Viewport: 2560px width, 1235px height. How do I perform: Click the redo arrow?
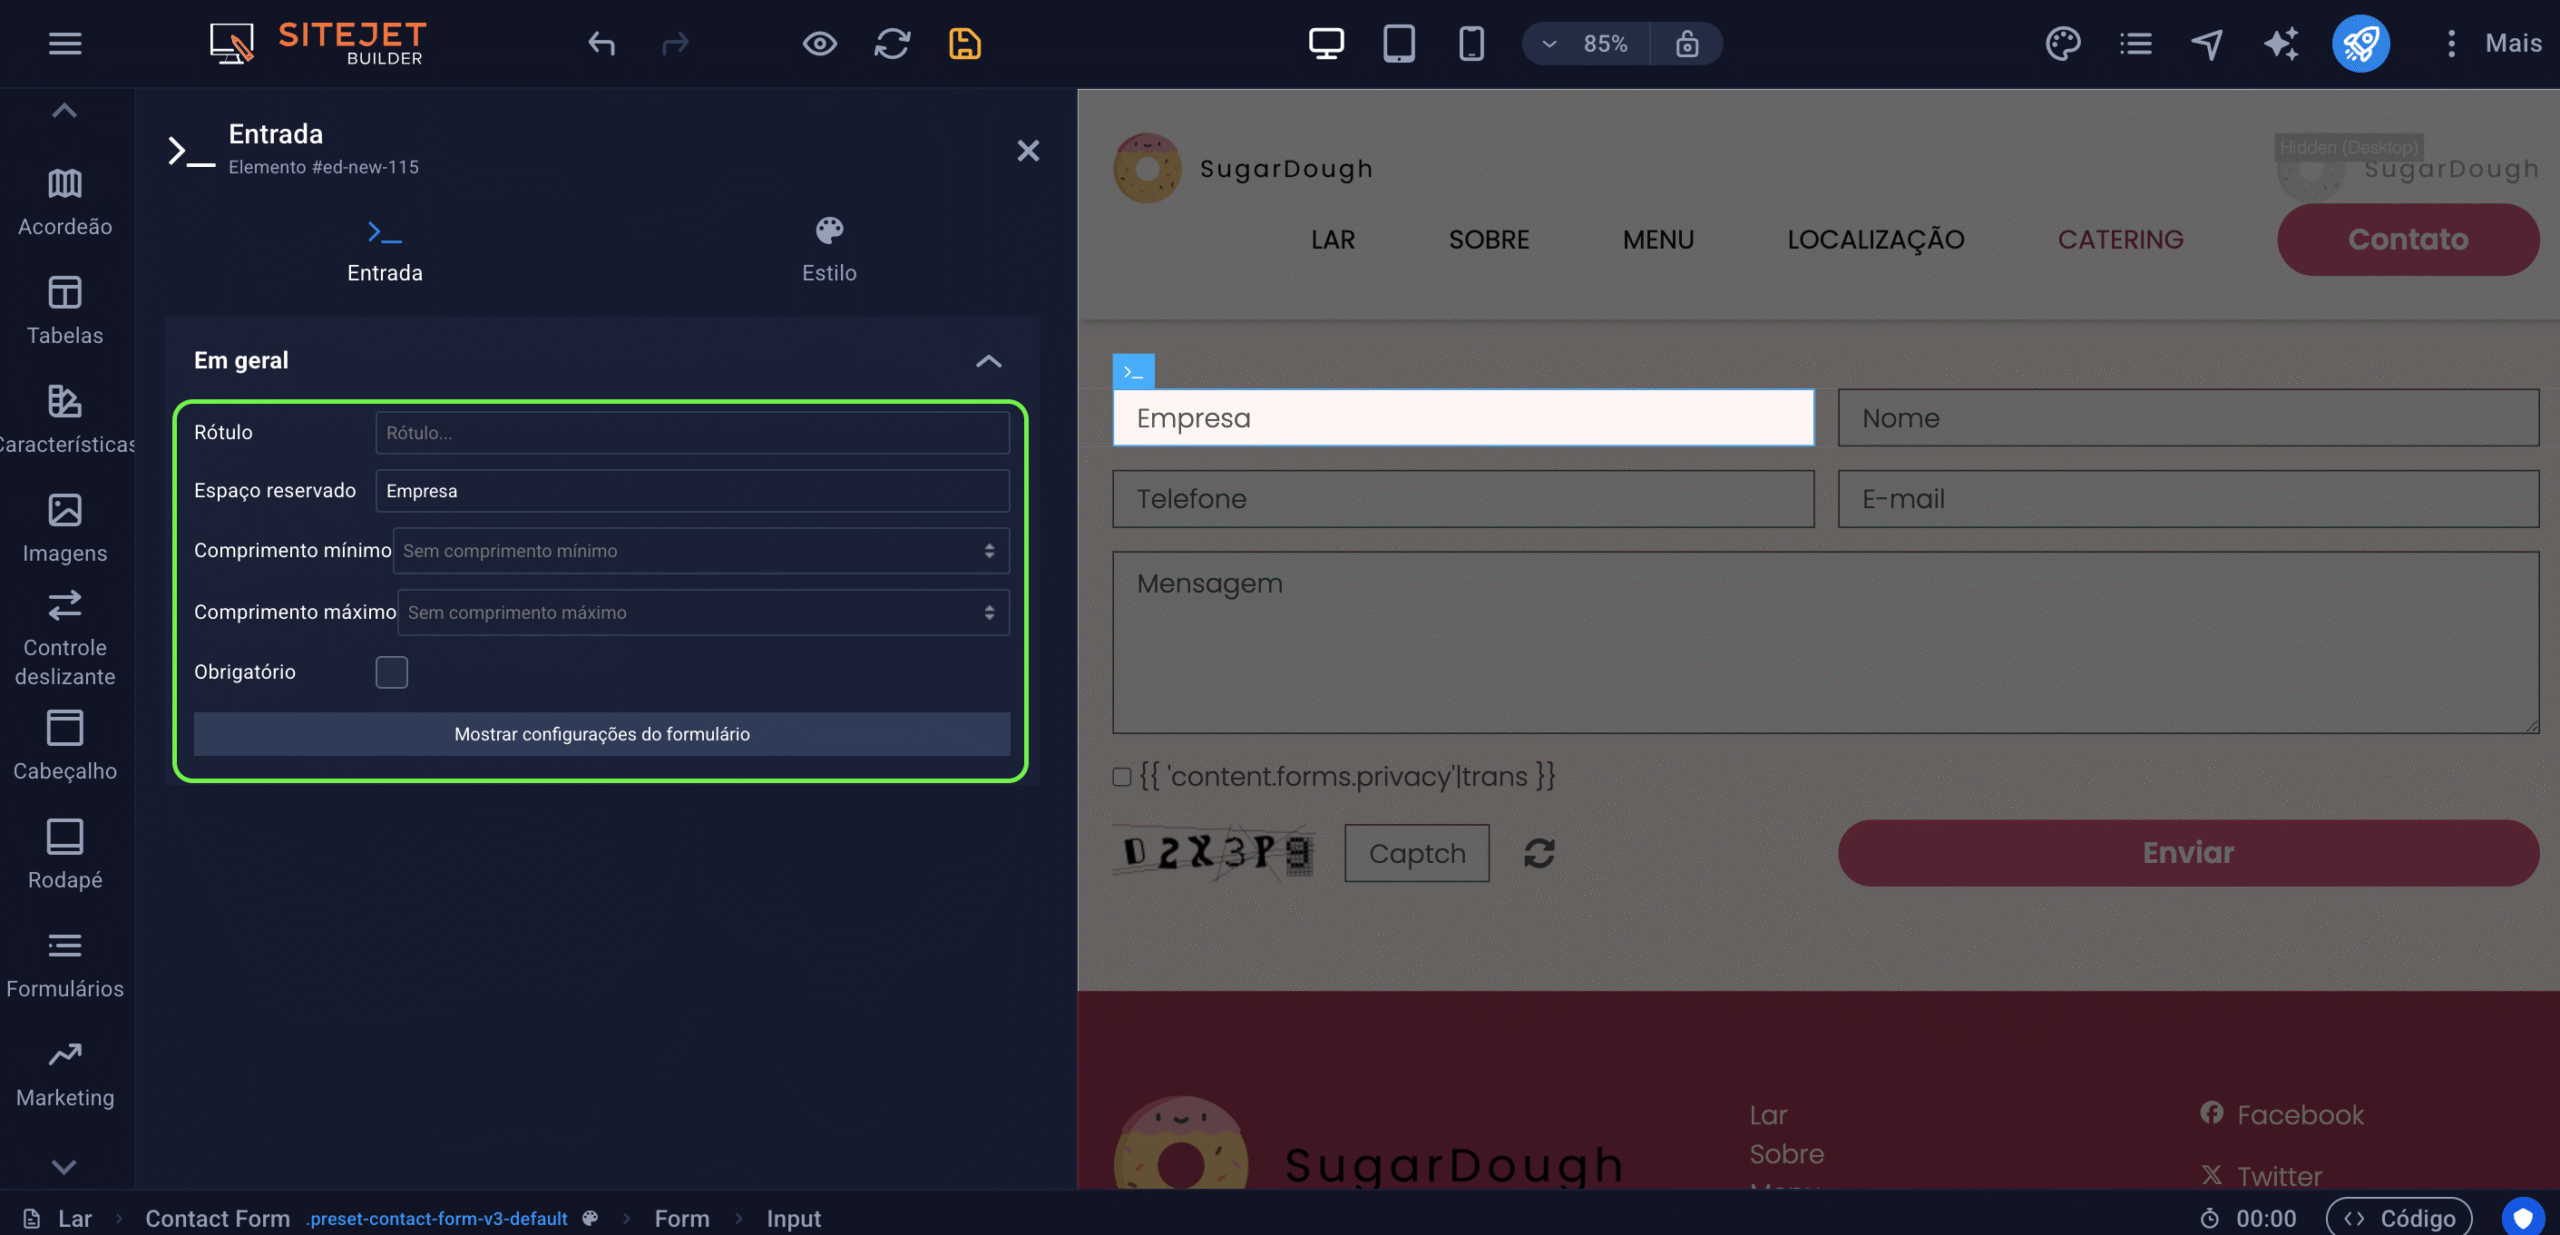tap(676, 43)
